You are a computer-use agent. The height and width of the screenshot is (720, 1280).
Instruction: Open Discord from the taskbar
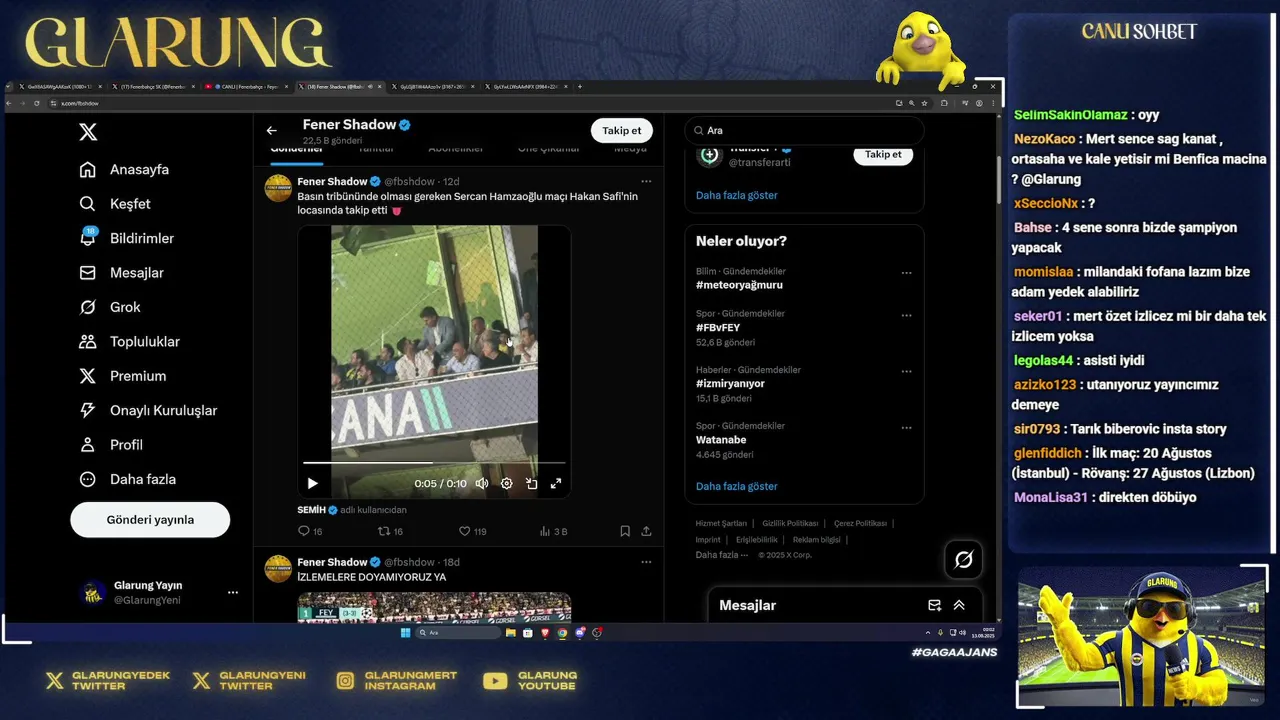(579, 633)
